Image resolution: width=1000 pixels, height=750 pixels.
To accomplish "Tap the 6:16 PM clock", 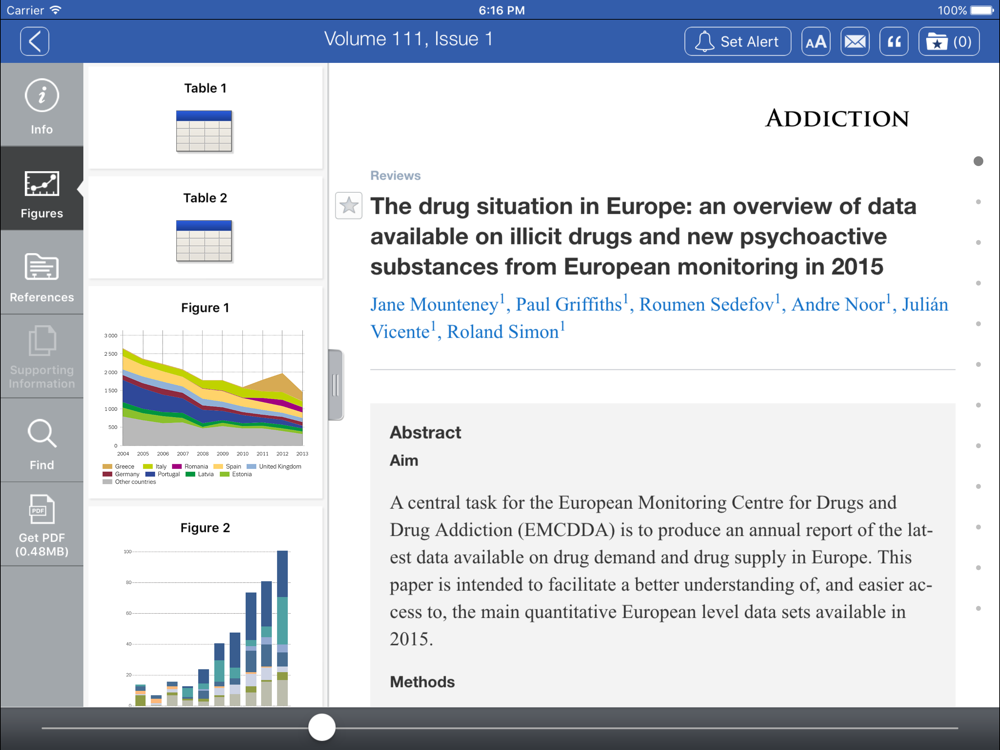I will pos(501,10).
